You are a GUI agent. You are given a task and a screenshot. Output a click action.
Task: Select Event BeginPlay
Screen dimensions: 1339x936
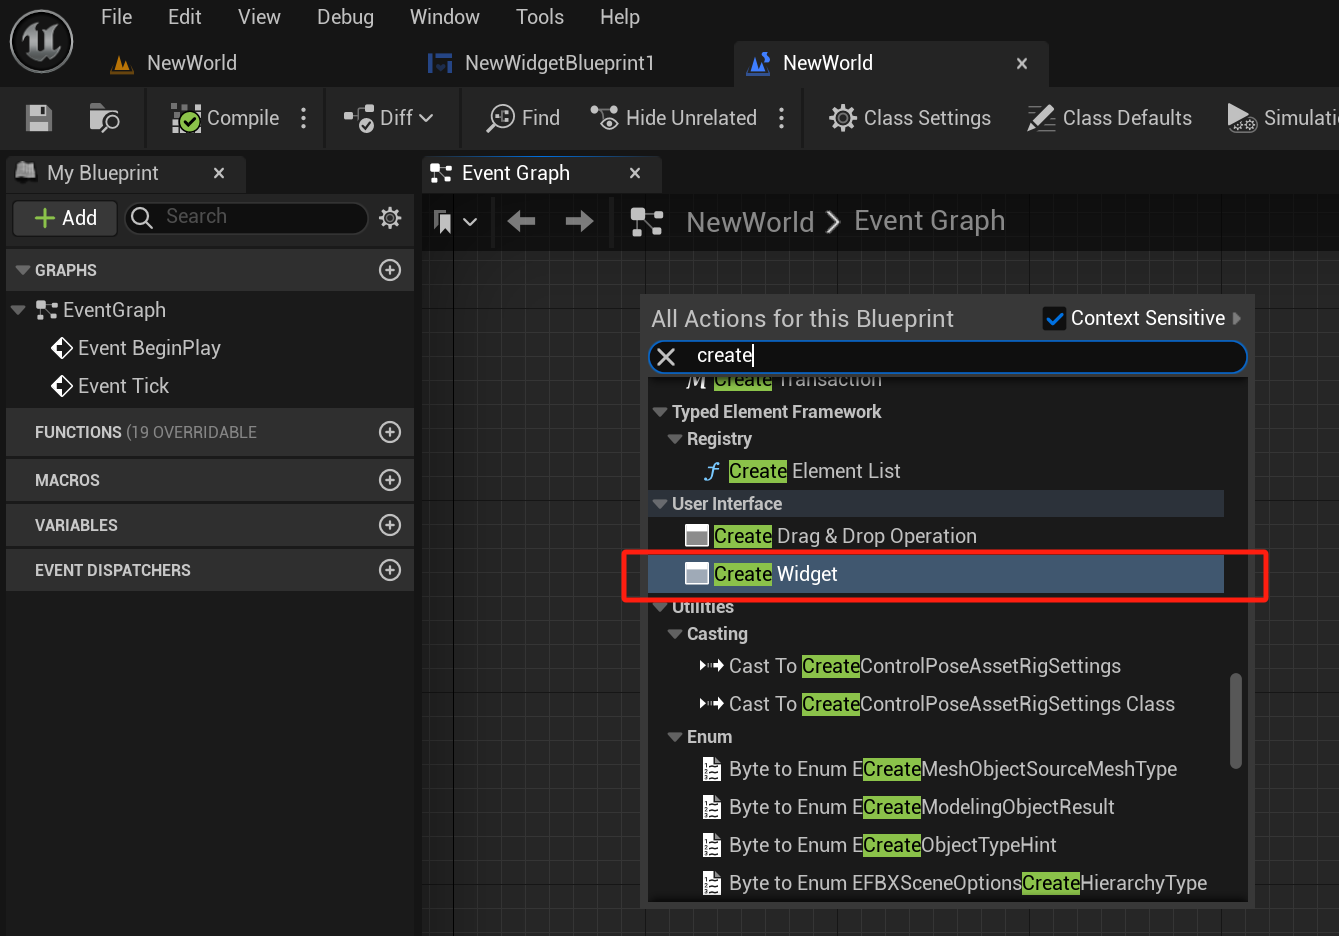149,348
